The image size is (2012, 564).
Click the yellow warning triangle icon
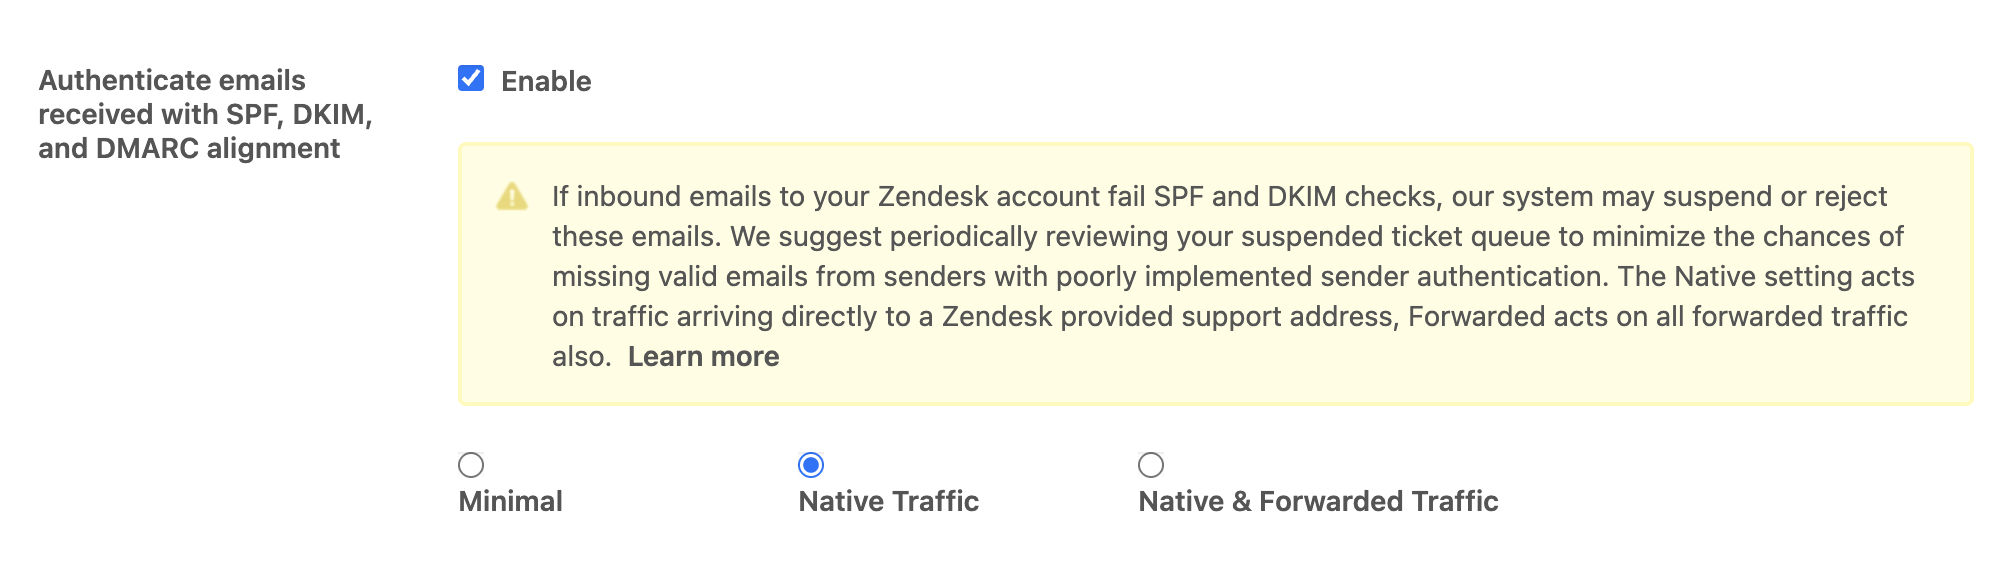(x=512, y=197)
